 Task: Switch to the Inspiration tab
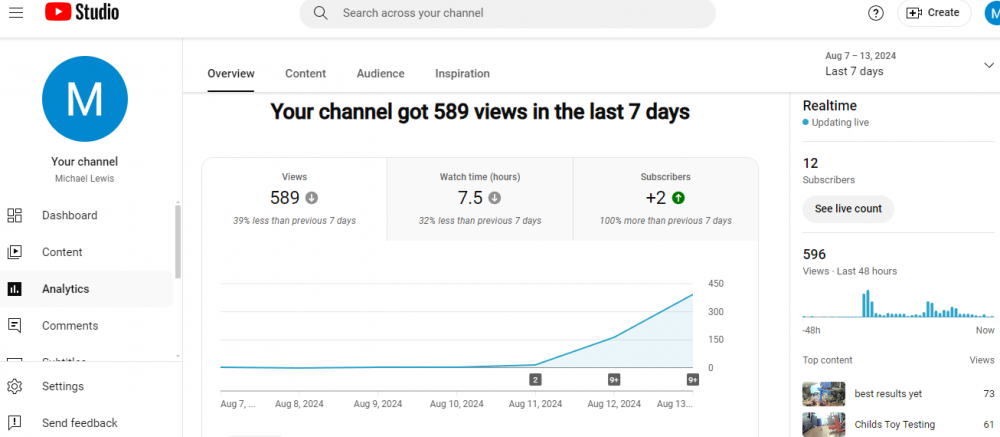coord(462,74)
